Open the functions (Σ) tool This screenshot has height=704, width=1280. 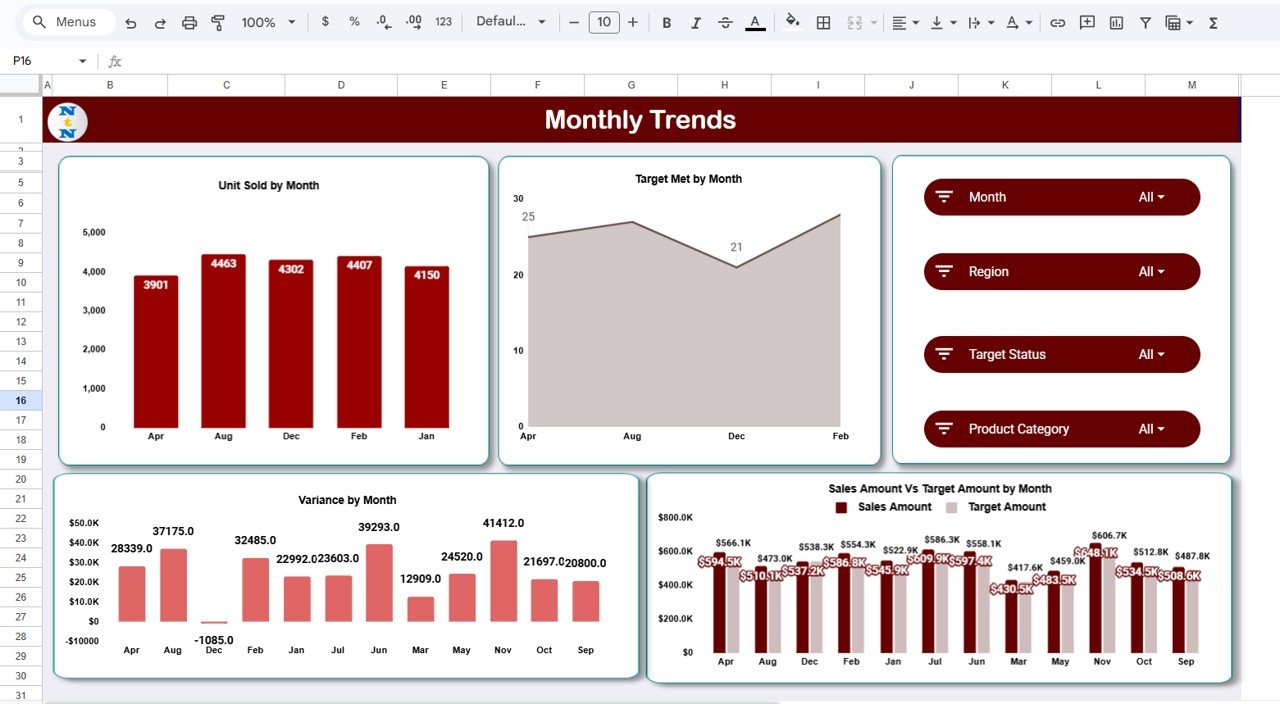(x=1212, y=22)
